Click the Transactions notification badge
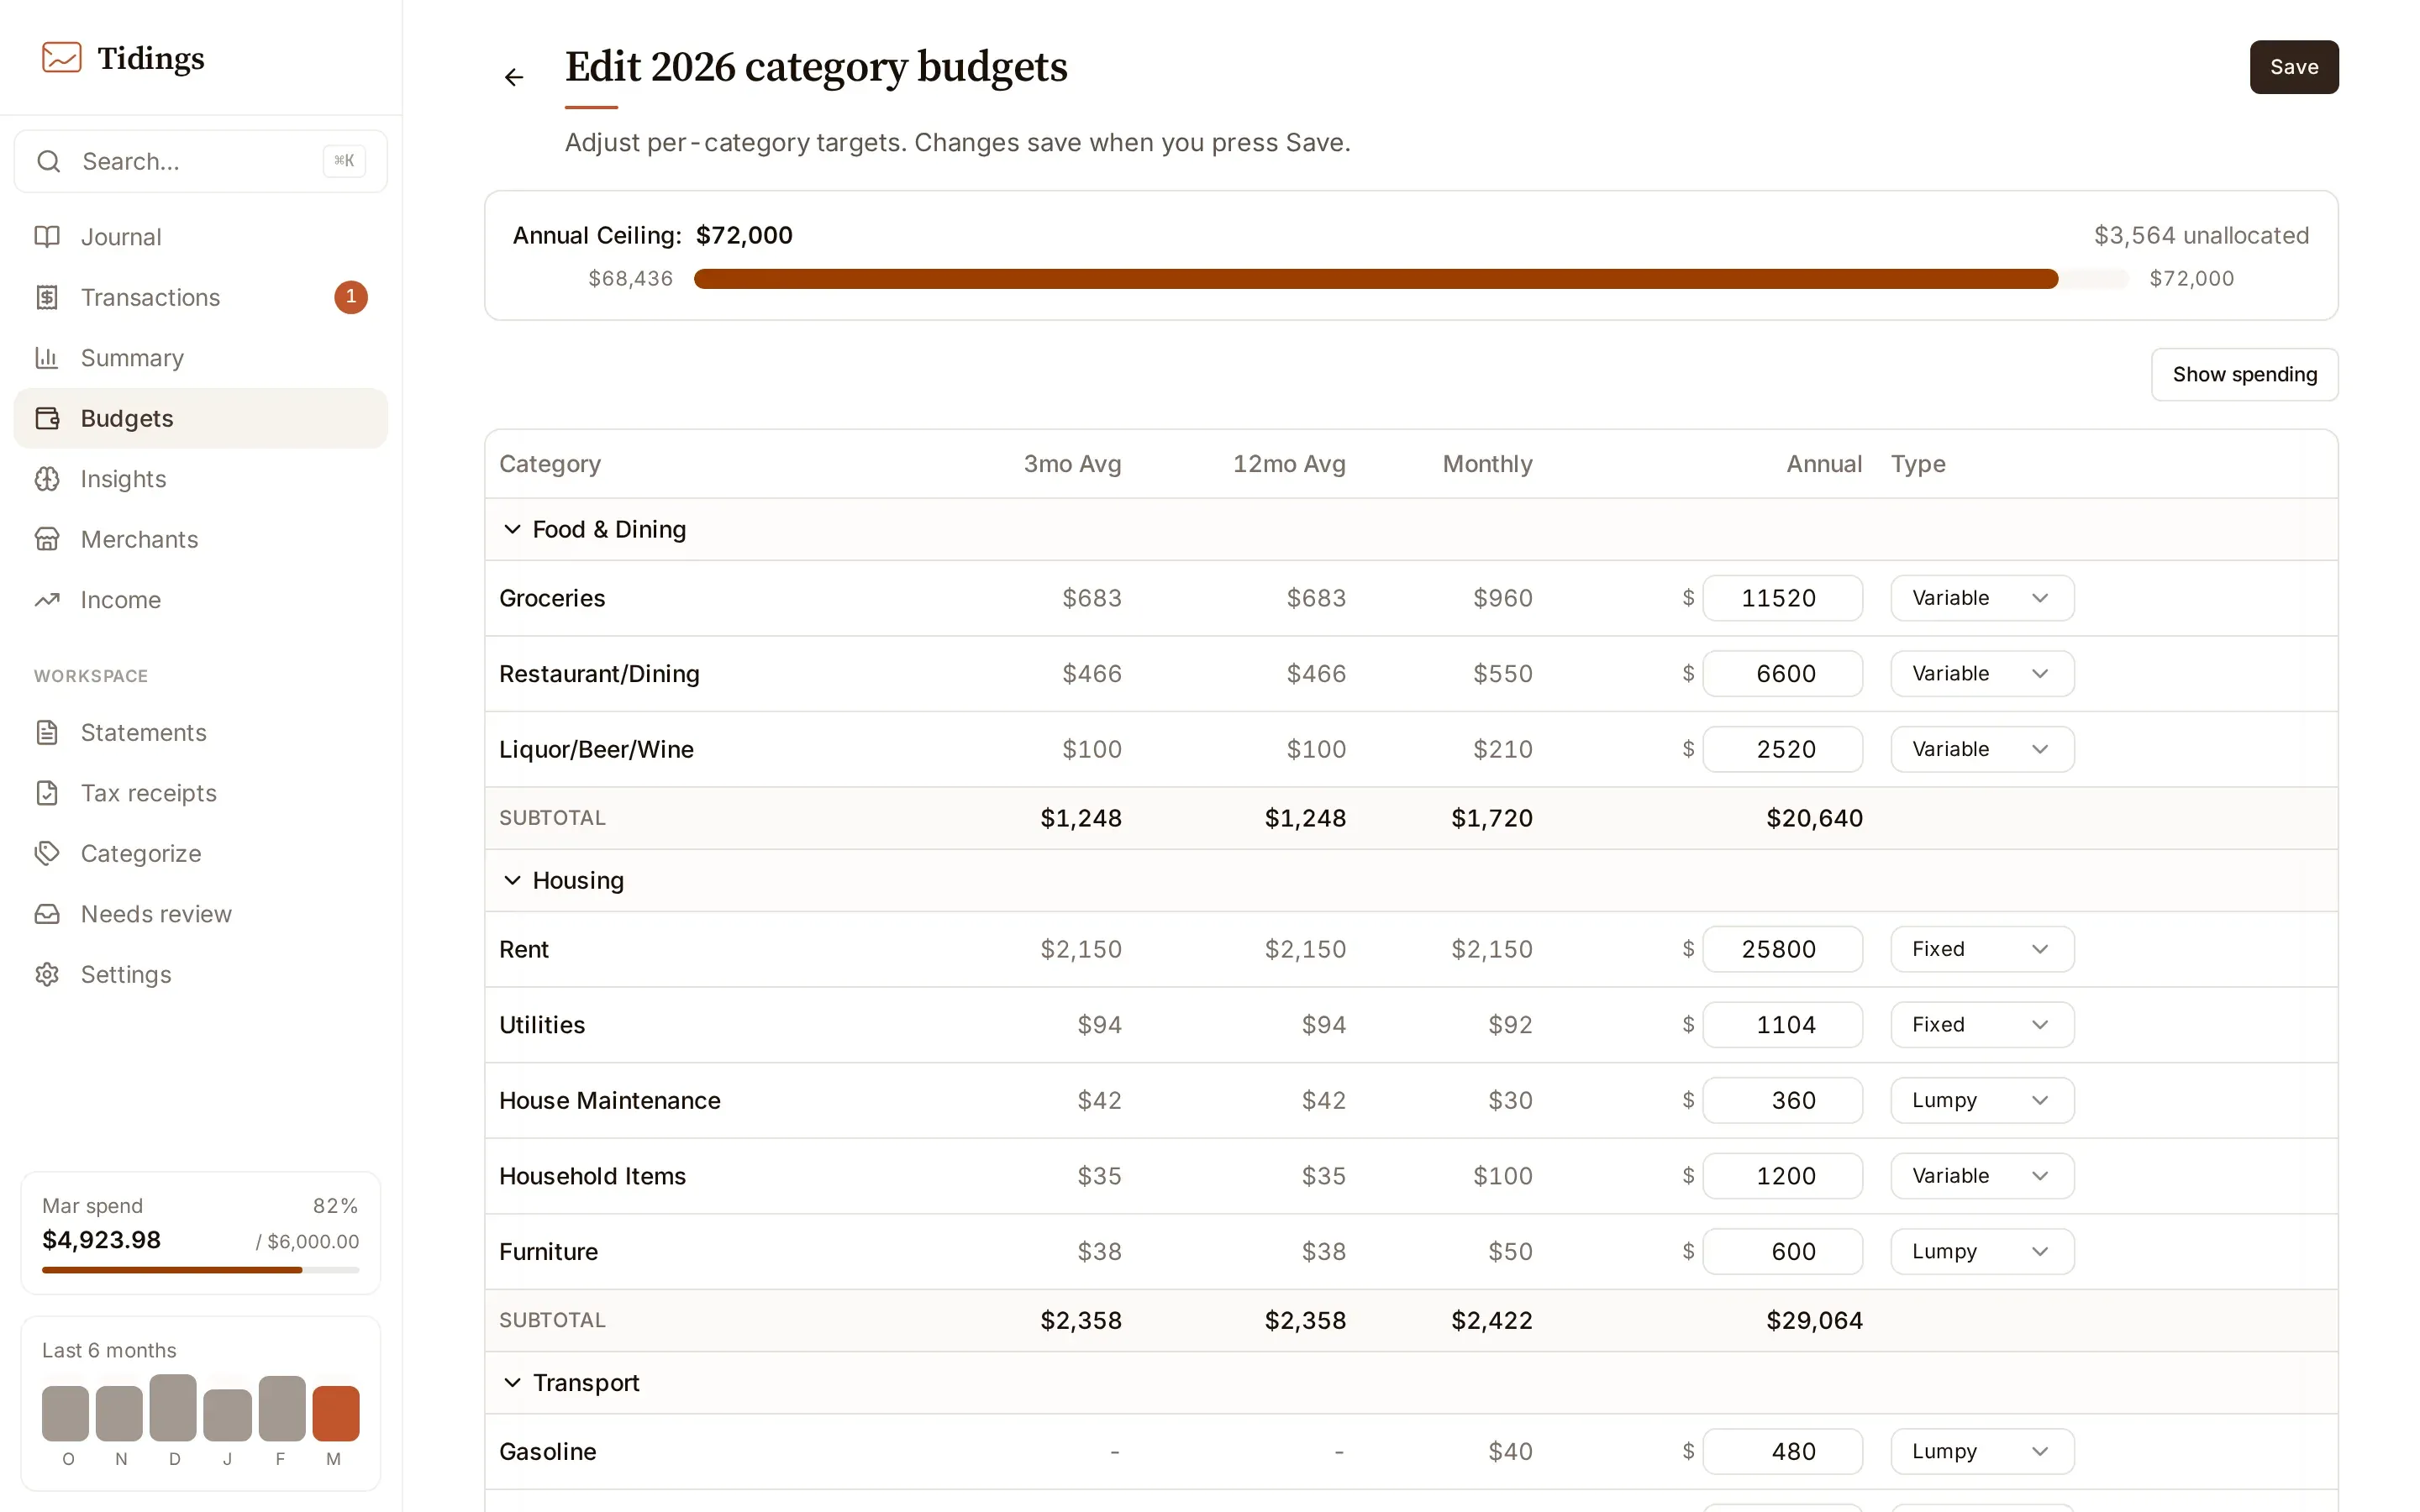 click(351, 297)
